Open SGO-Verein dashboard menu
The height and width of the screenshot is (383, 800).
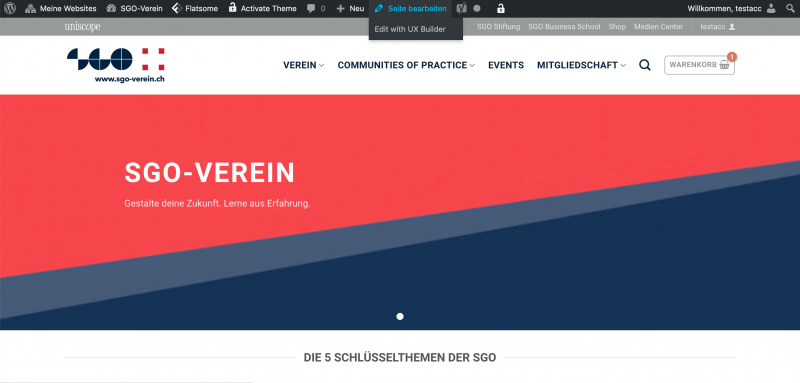click(x=134, y=8)
